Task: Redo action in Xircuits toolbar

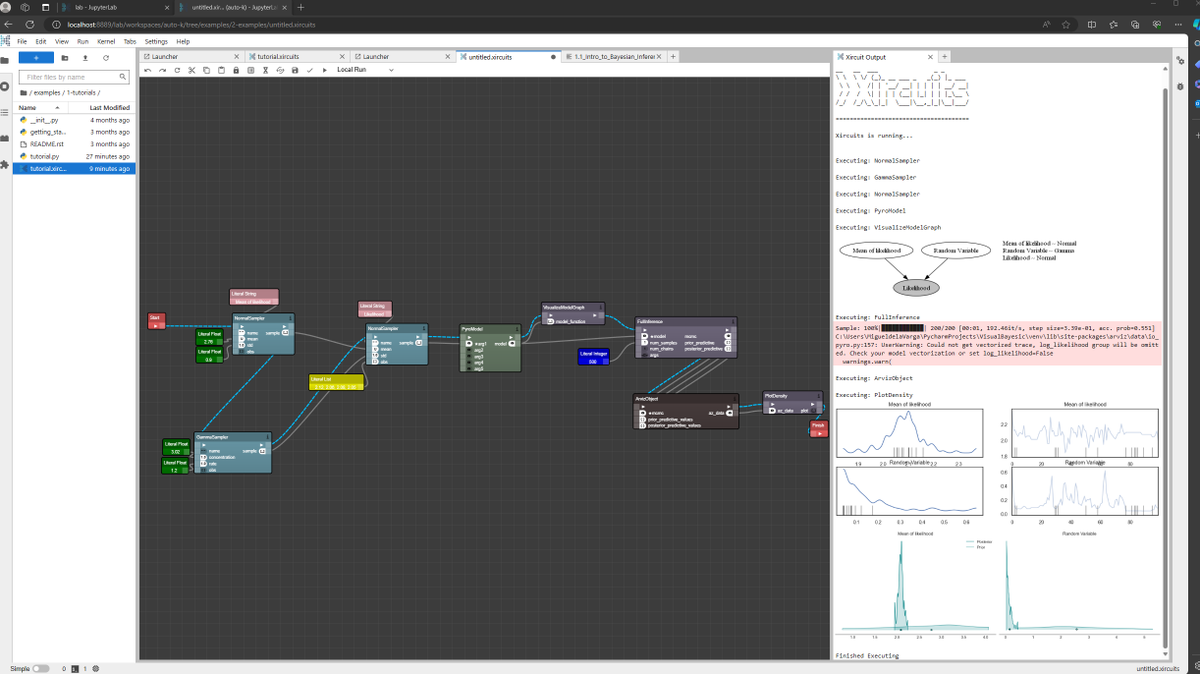Action: click(162, 70)
